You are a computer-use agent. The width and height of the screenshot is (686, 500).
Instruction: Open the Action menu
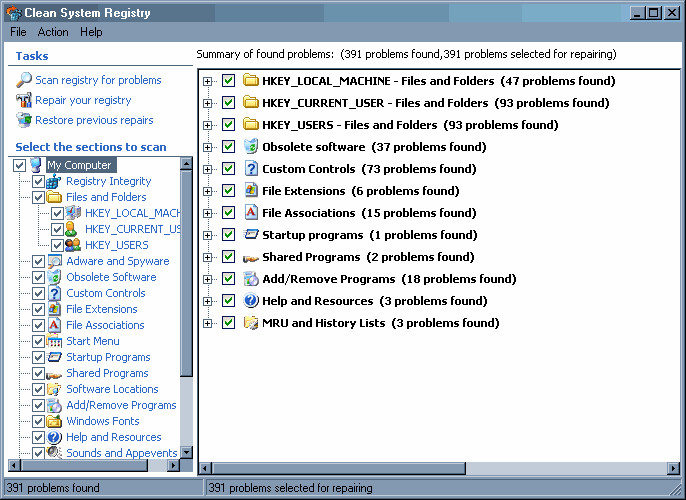[x=53, y=32]
